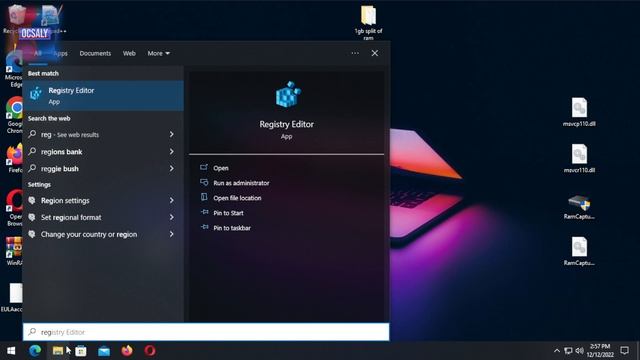Select the Firefox desktop shortcut
Image resolution: width=640 pixels, height=360 pixels.
pyautogui.click(x=15, y=158)
